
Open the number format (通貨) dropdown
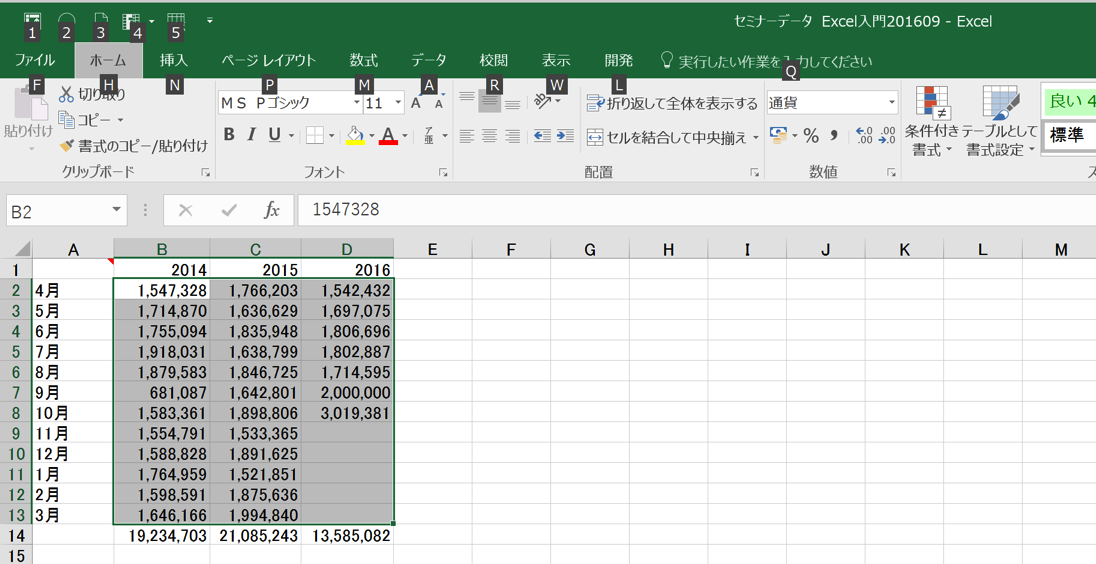point(892,103)
